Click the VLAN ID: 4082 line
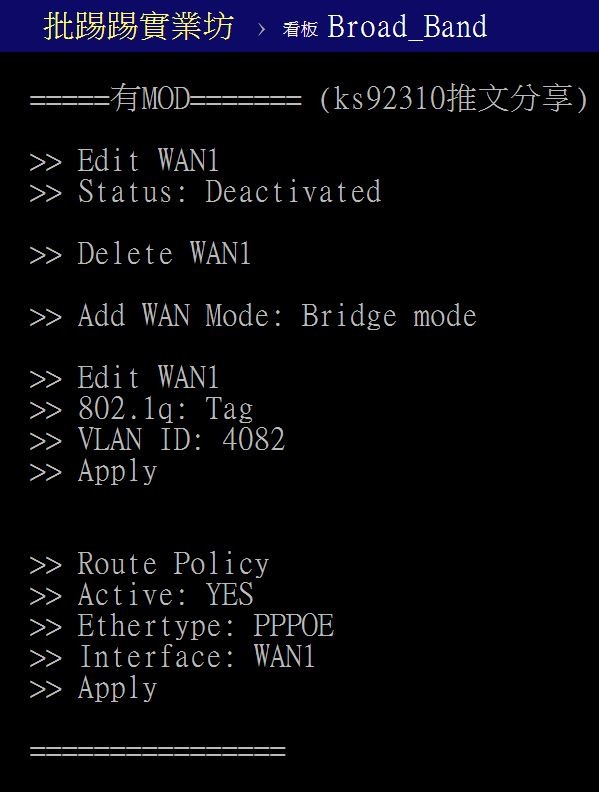Screen dimensions: 599x792 [x=158, y=440]
